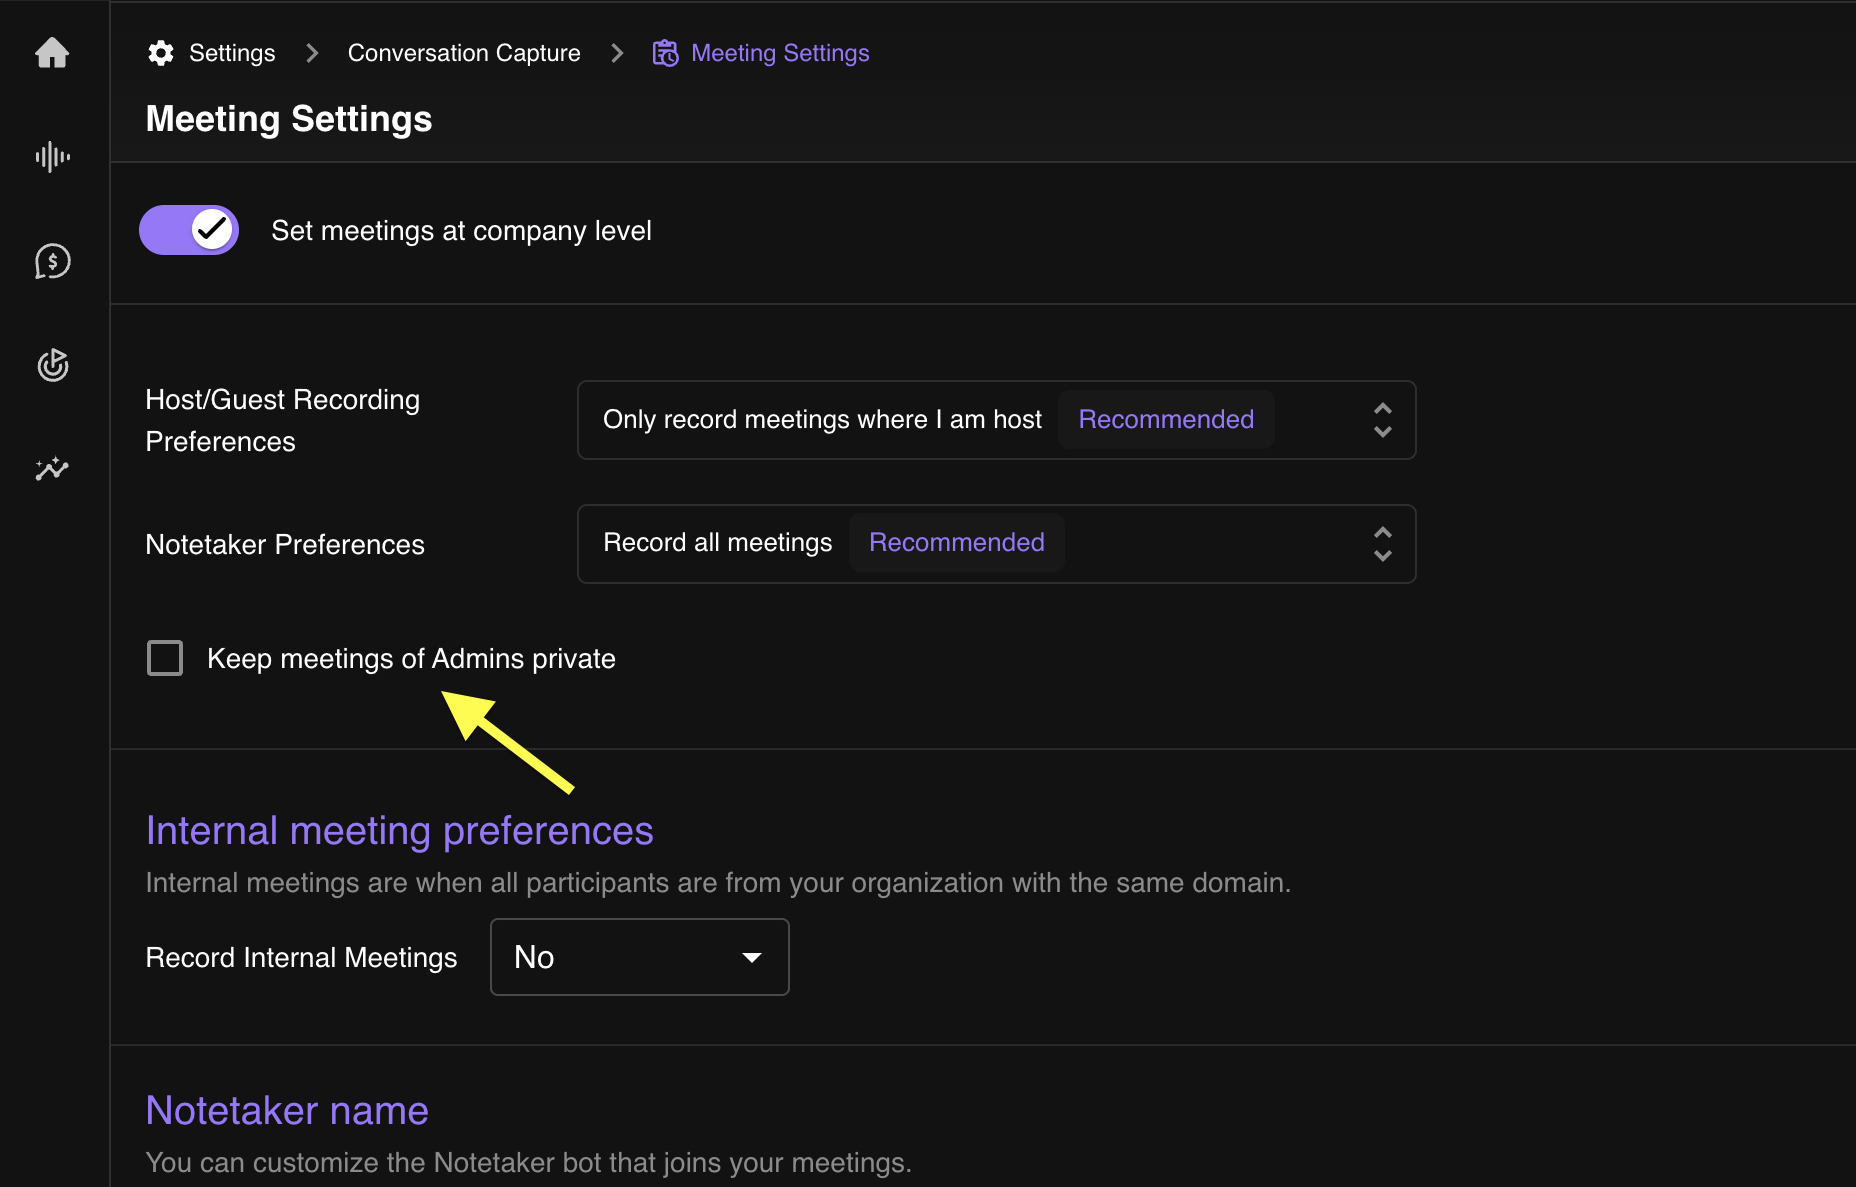The width and height of the screenshot is (1856, 1187).
Task: Open the dollar chat bubble sidebar icon
Action: [x=52, y=262]
